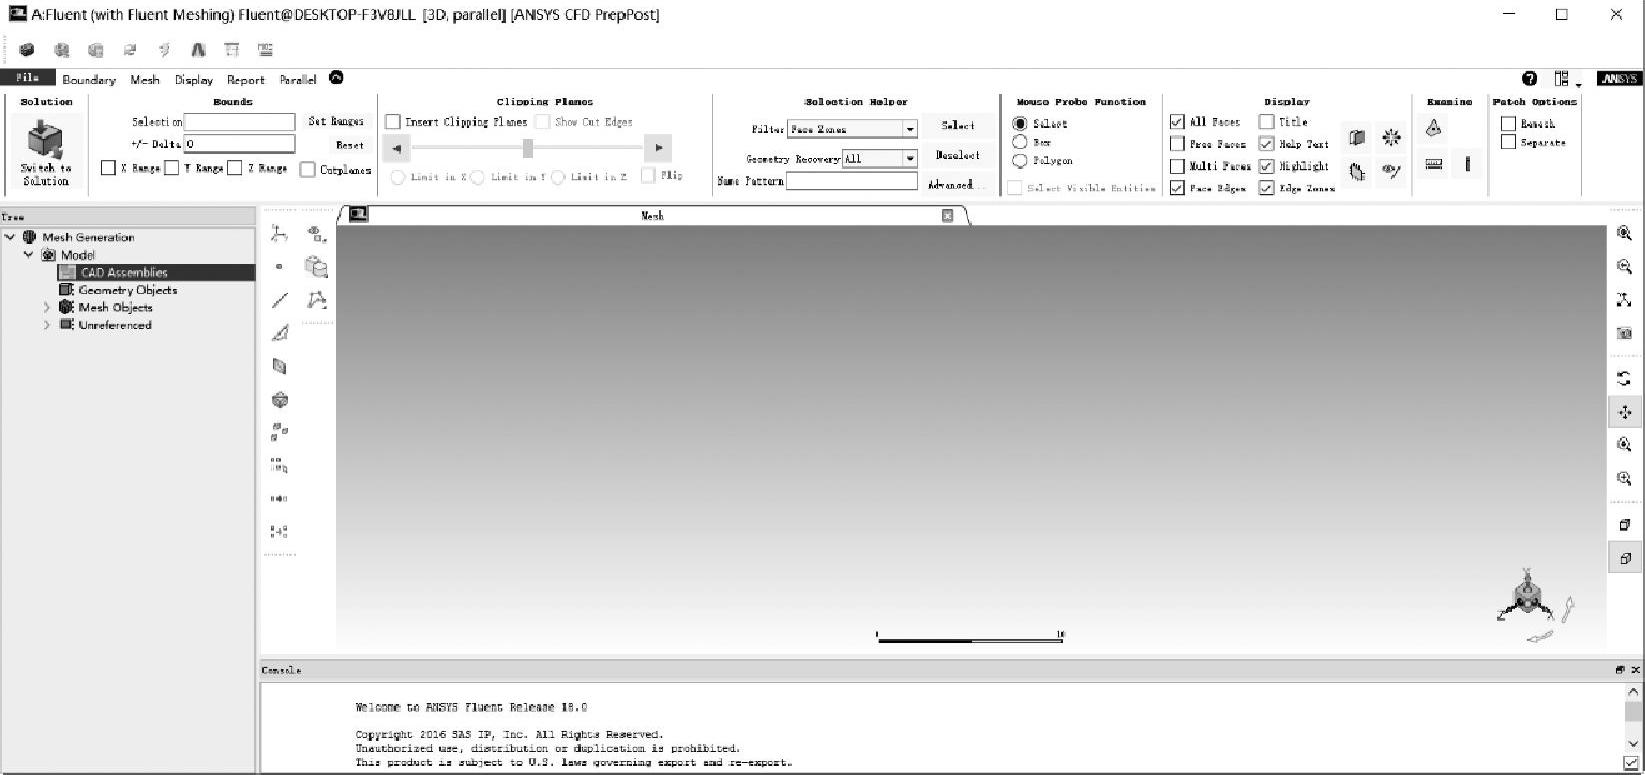Enable the X Range checkbox
The height and width of the screenshot is (775, 1645).
coord(108,168)
